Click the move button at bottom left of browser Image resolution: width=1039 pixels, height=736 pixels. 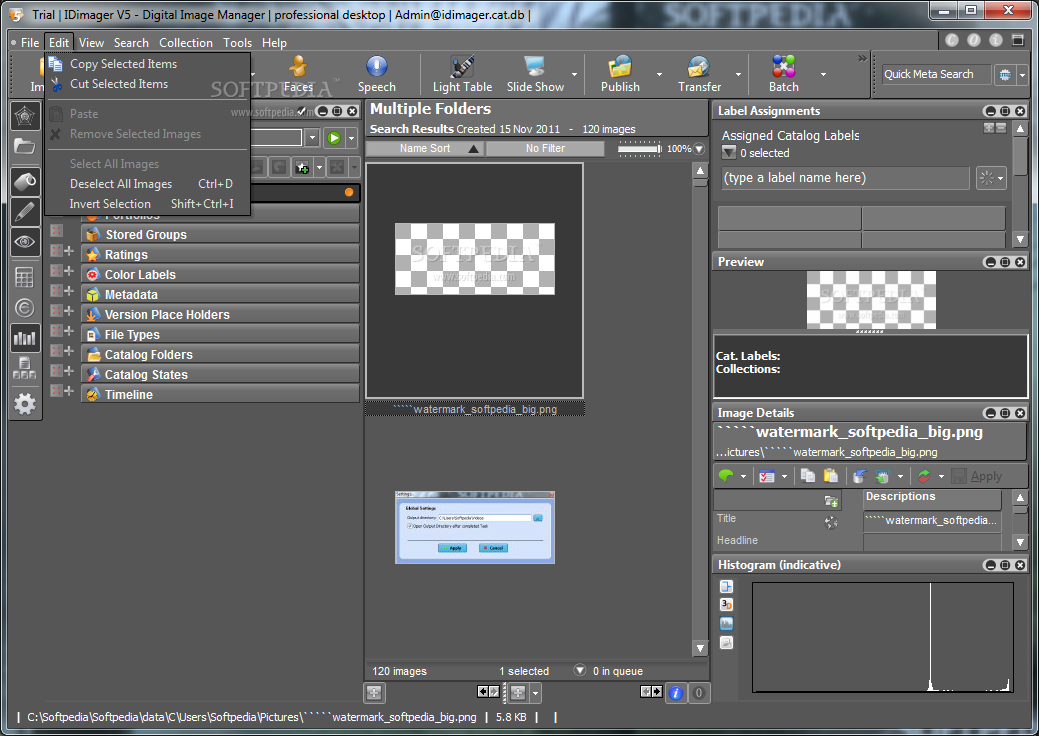[374, 693]
